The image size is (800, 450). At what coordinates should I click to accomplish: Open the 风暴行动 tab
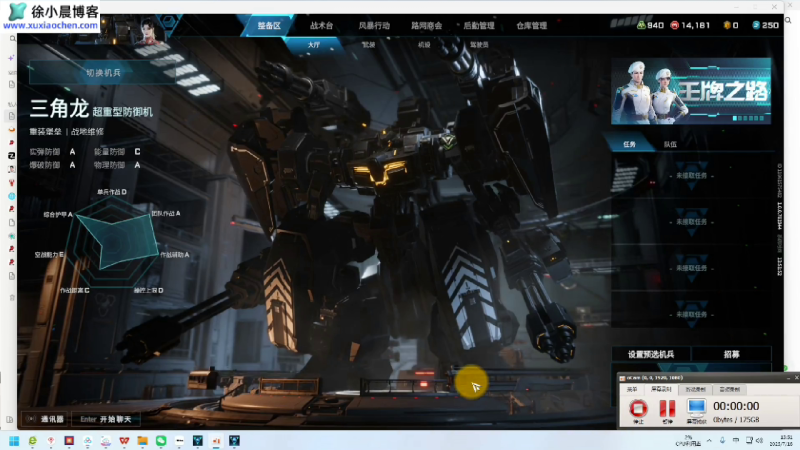click(373, 25)
